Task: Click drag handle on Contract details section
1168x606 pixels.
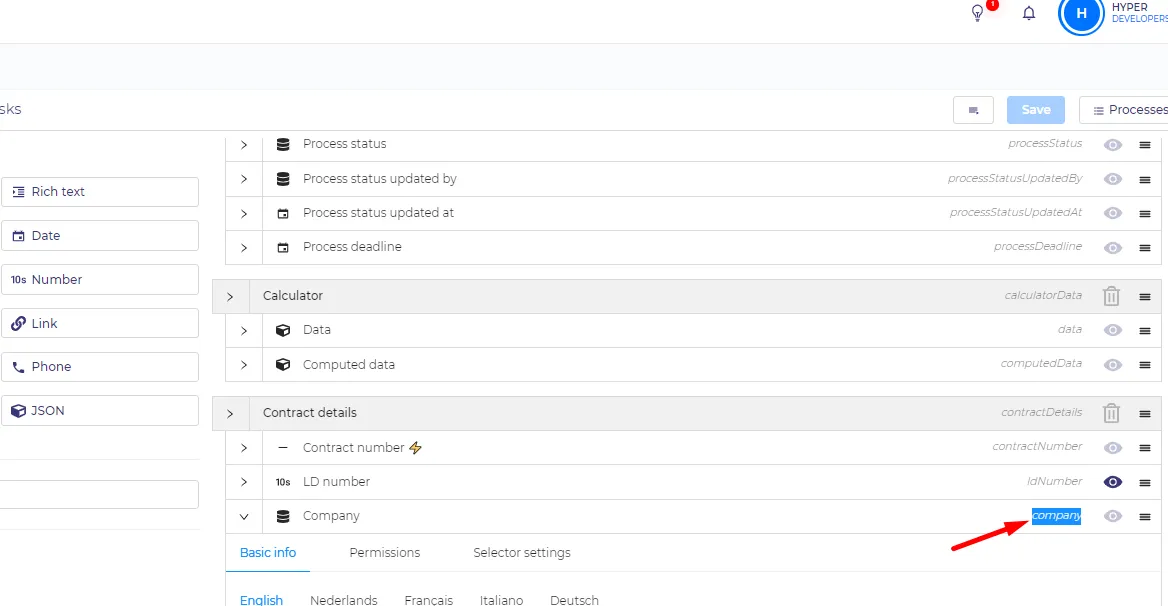Action: click(x=1145, y=414)
